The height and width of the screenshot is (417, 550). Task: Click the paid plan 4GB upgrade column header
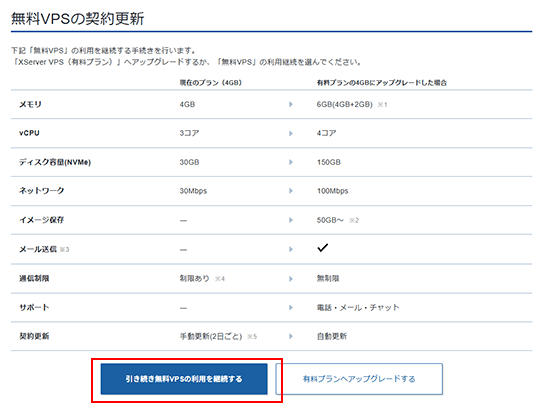[382, 83]
